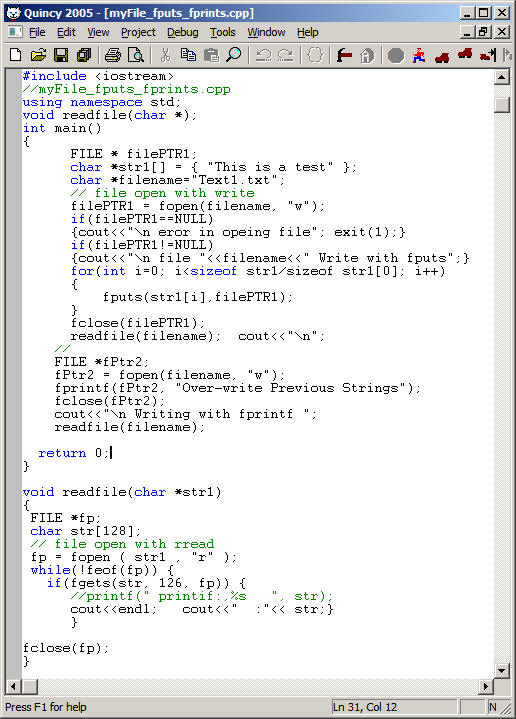Save the file with the floppy disk icon
The height and width of the screenshot is (719, 516).
pos(61,55)
